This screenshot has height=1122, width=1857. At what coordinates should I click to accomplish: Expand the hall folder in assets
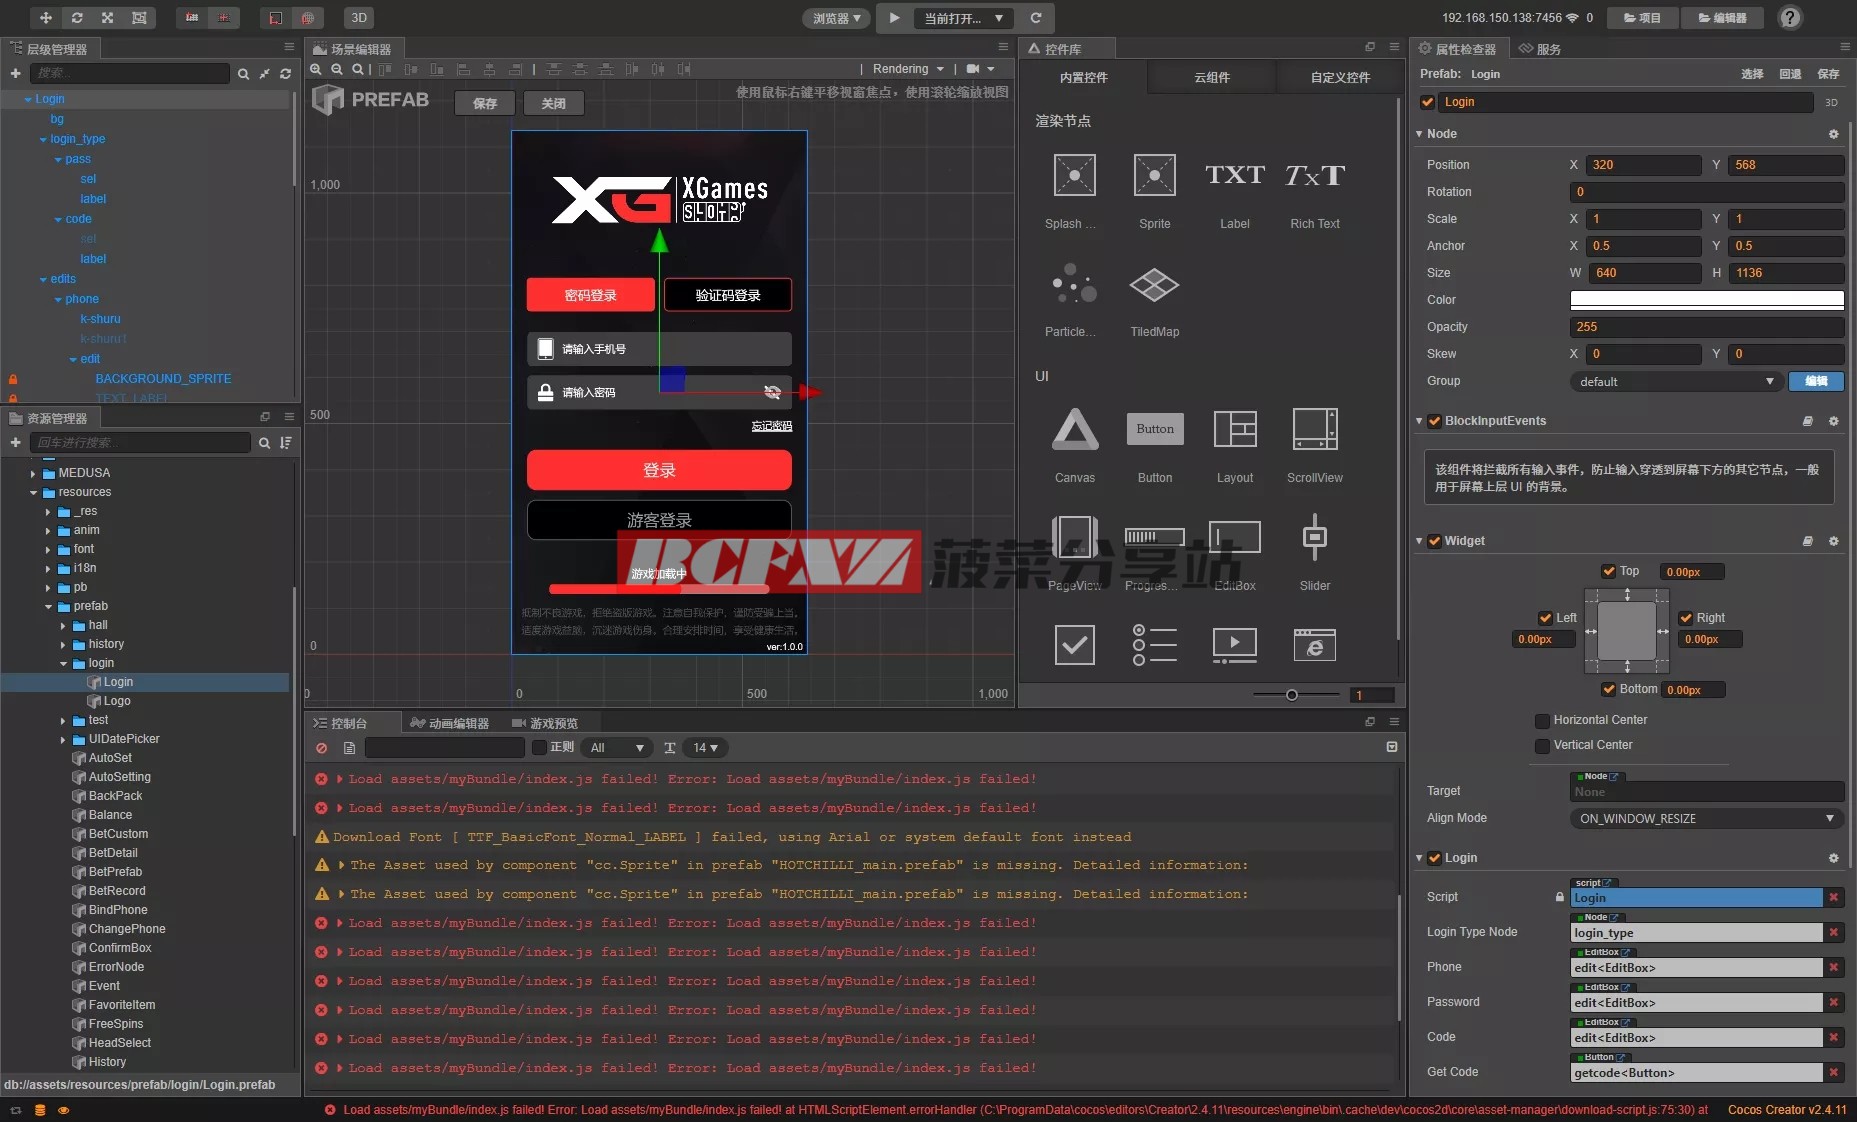pyautogui.click(x=63, y=625)
